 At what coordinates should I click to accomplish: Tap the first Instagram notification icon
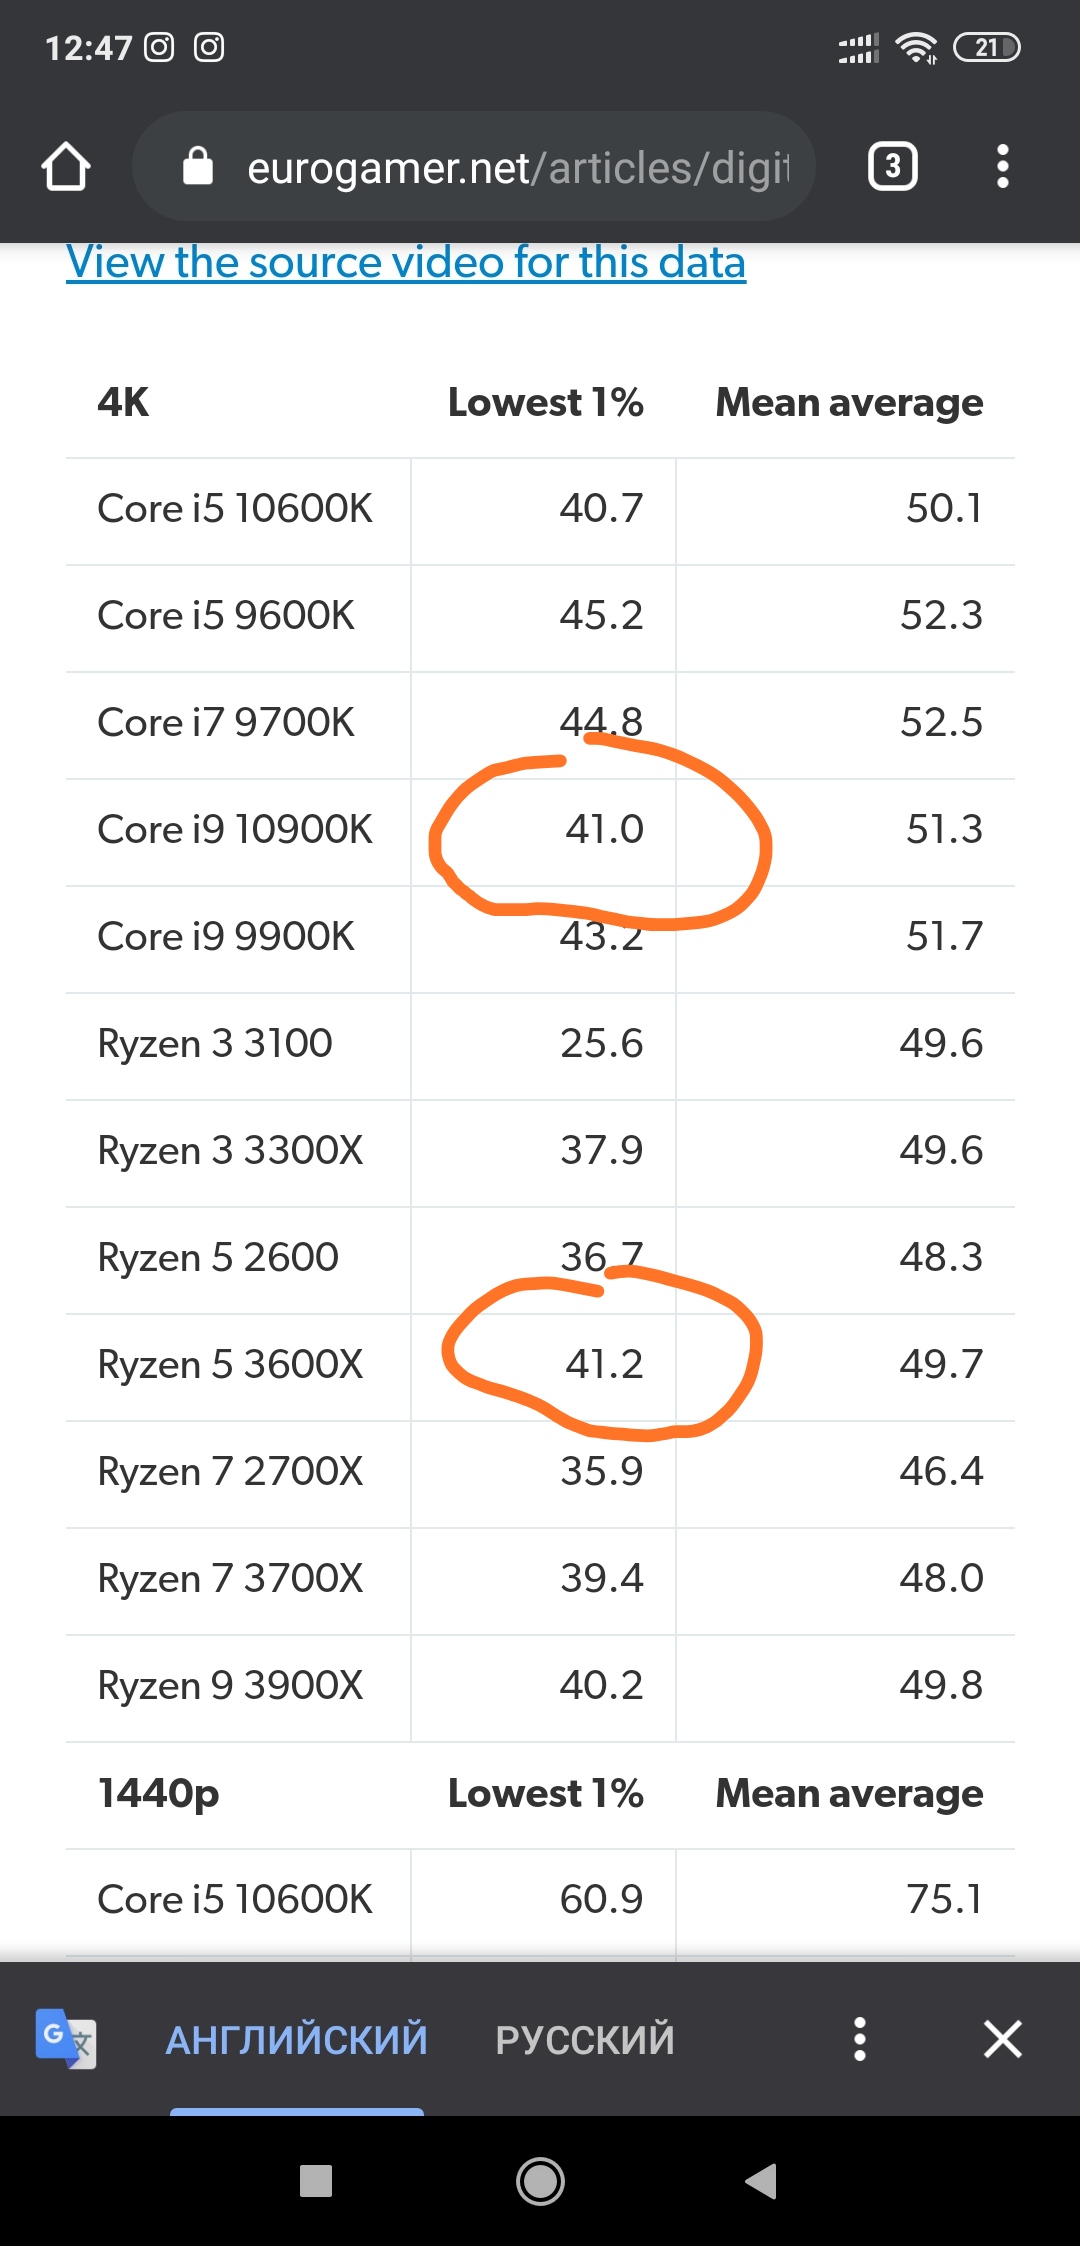pyautogui.click(x=159, y=47)
